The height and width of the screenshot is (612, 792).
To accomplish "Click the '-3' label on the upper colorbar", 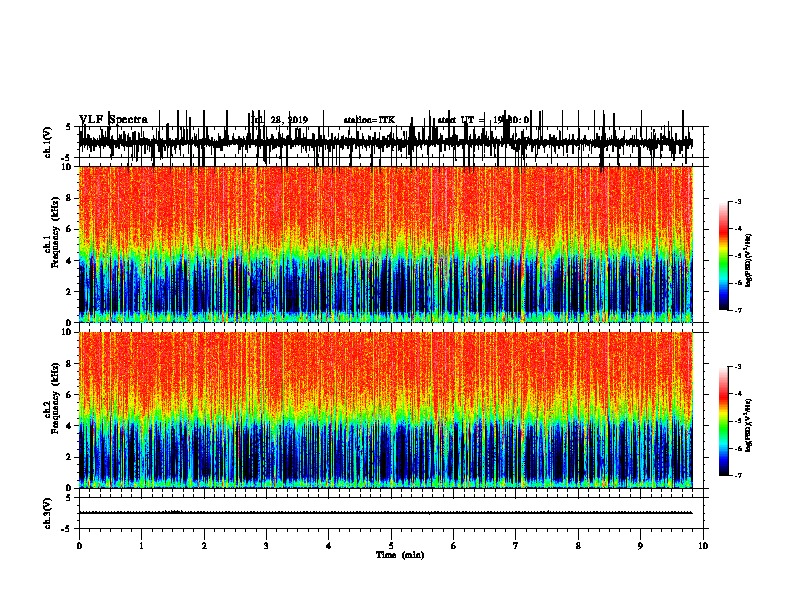I will click(738, 201).
